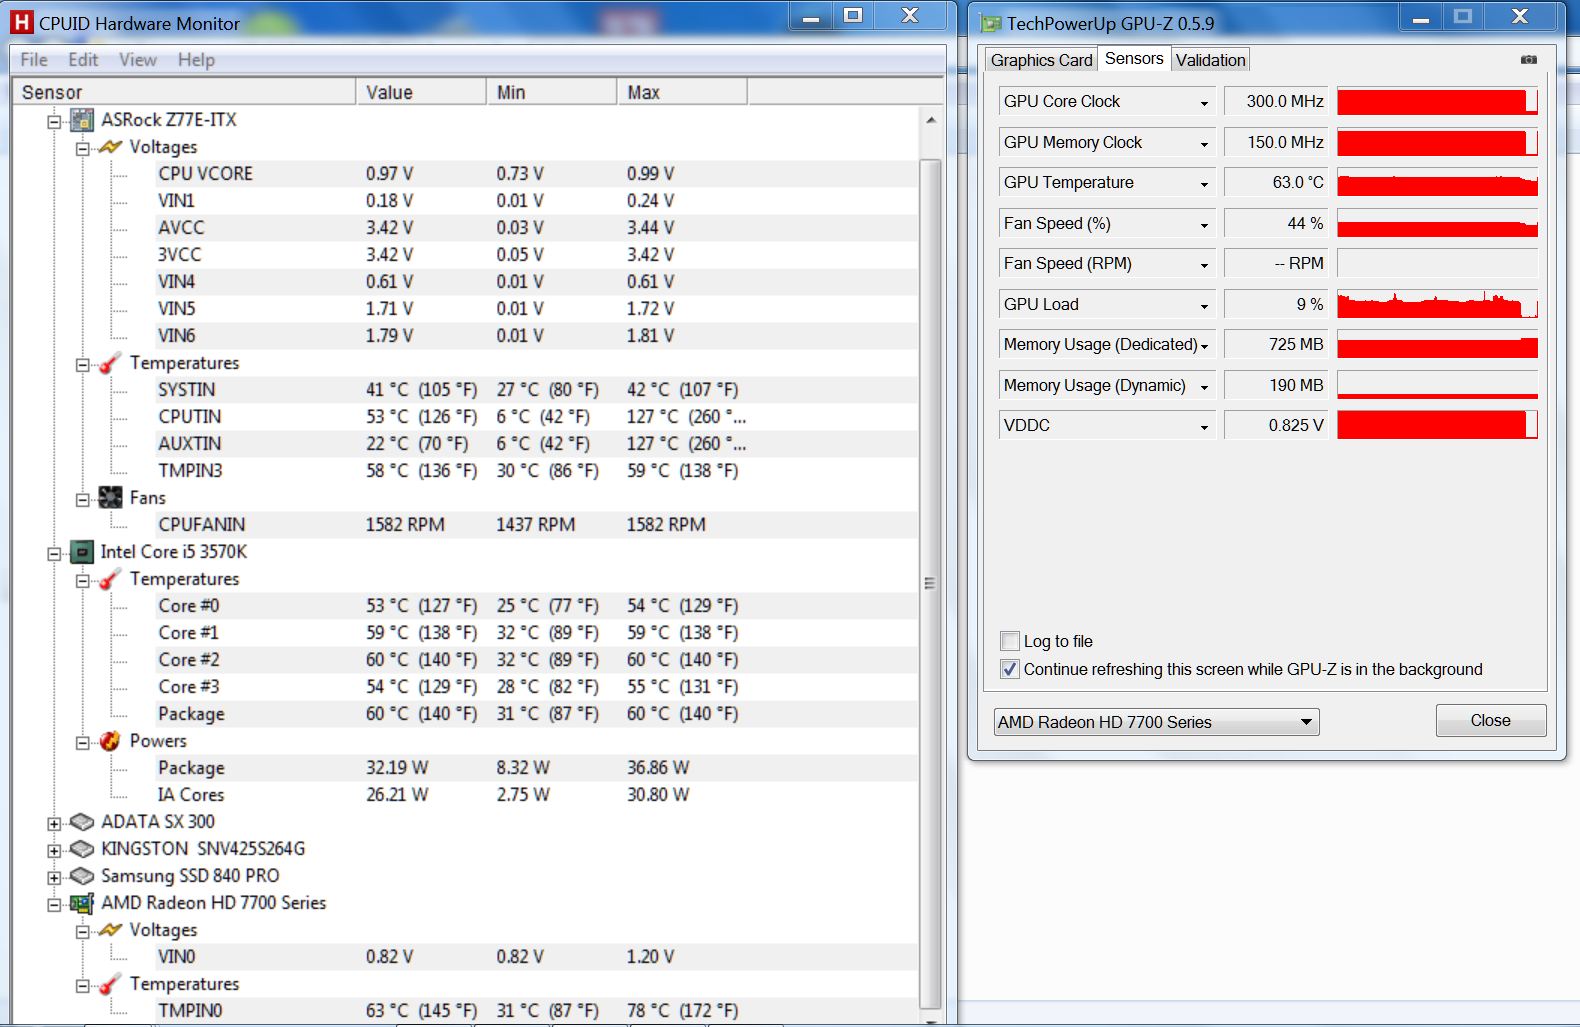The height and width of the screenshot is (1027, 1580).
Task: Open the VDDC sensor dropdown
Action: (x=1204, y=426)
